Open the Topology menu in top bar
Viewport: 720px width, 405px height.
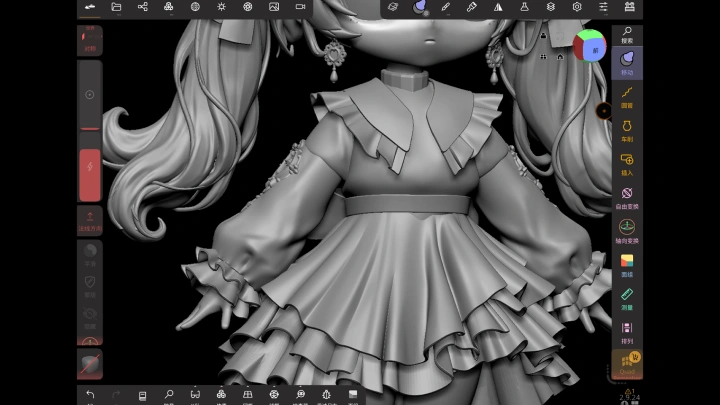(169, 7)
